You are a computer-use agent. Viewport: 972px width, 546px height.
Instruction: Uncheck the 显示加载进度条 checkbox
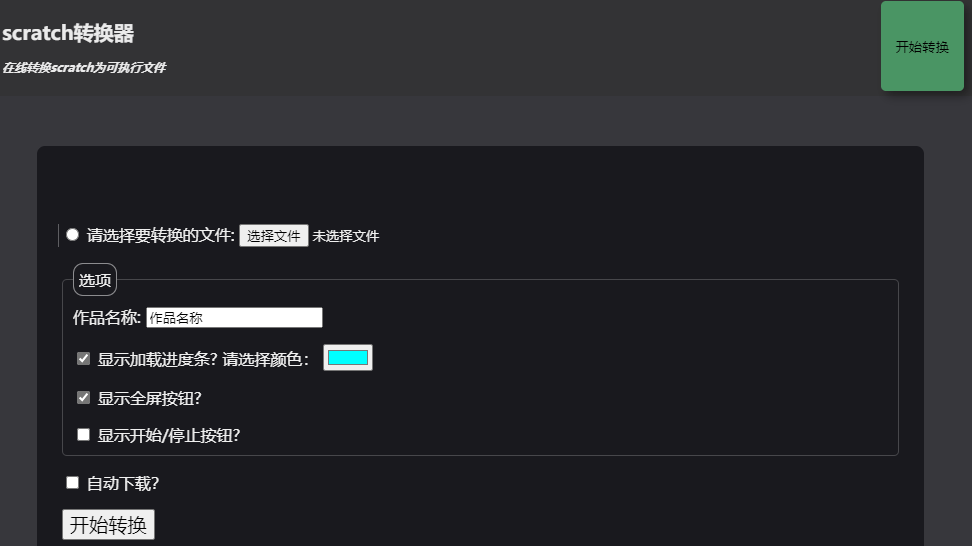tap(84, 359)
